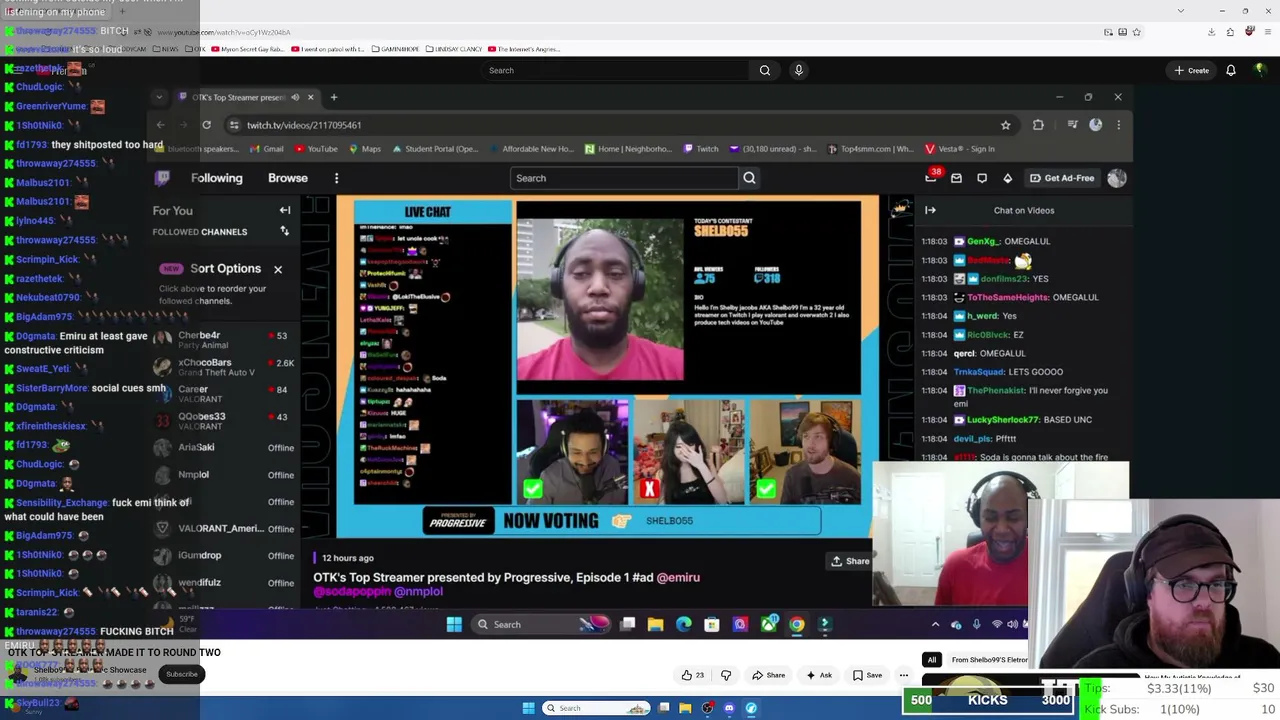Open extensions puzzle icon in Twitch window
Image resolution: width=1280 pixels, height=720 pixels.
coord(1038,125)
